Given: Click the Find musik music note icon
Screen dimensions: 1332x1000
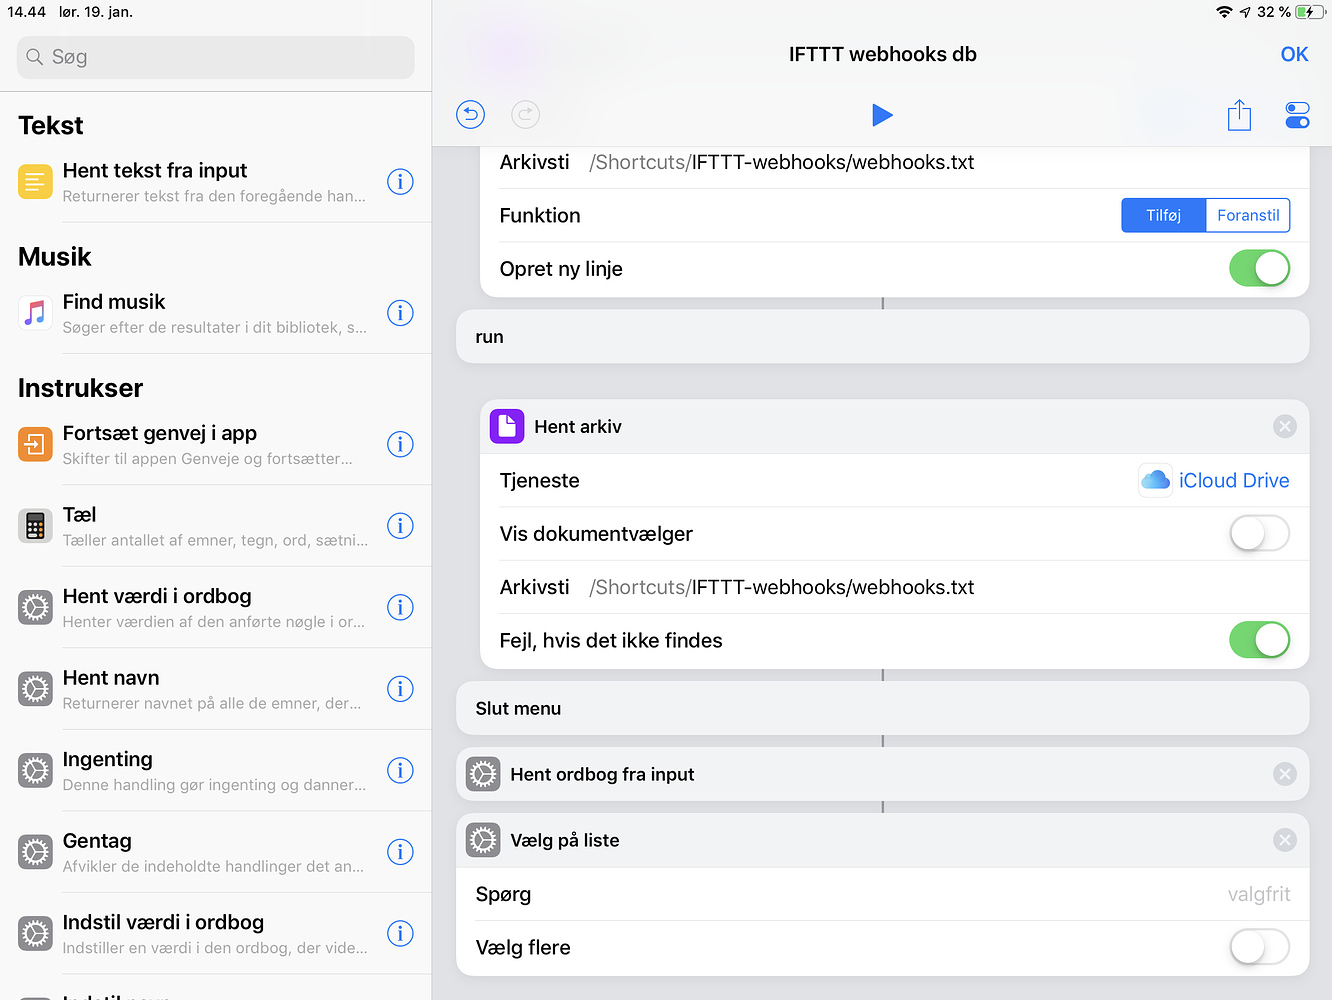Looking at the screenshot, I should (x=34, y=312).
